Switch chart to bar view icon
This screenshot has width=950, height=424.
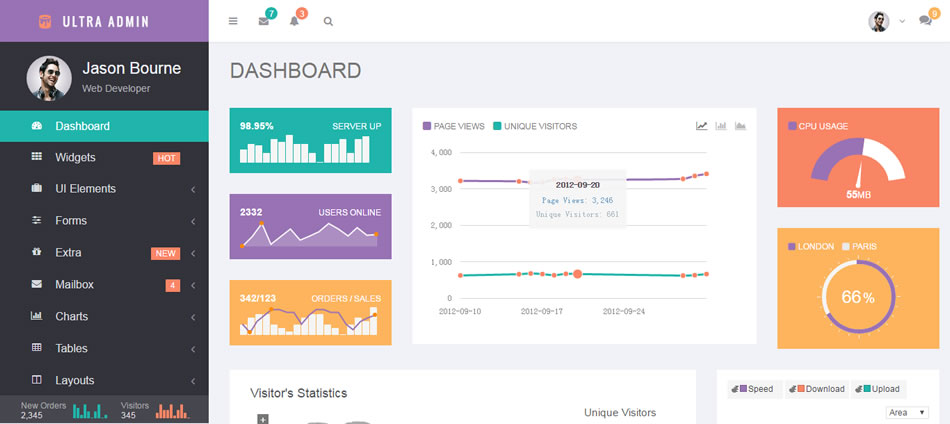(721, 126)
